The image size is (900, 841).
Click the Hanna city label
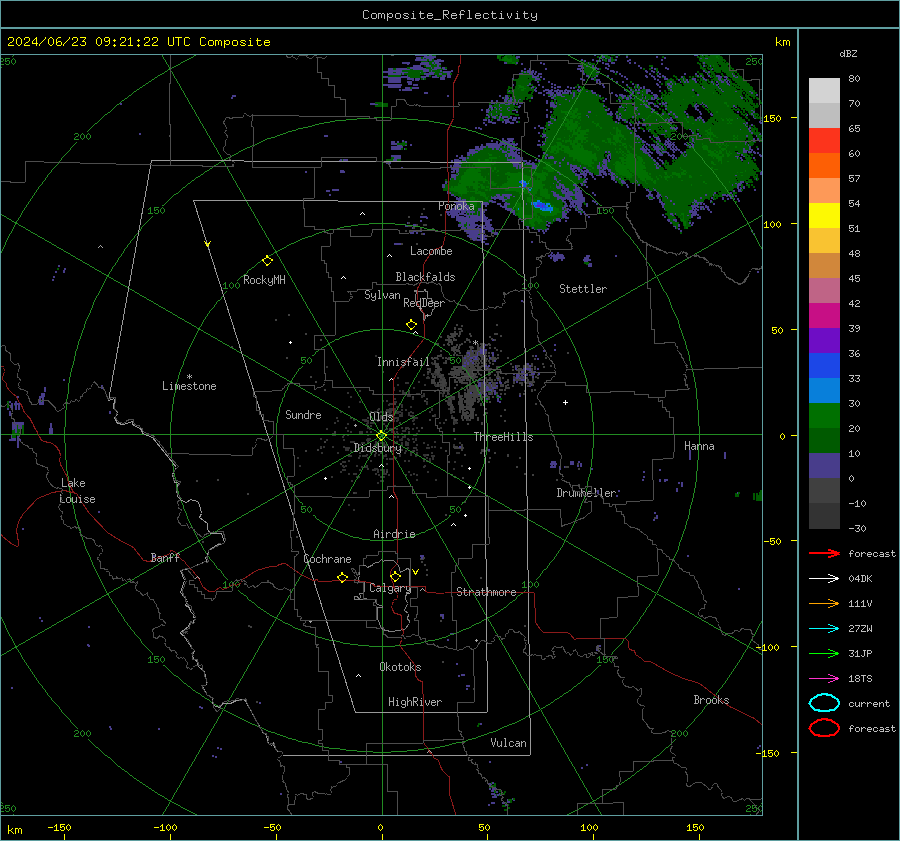click(699, 446)
